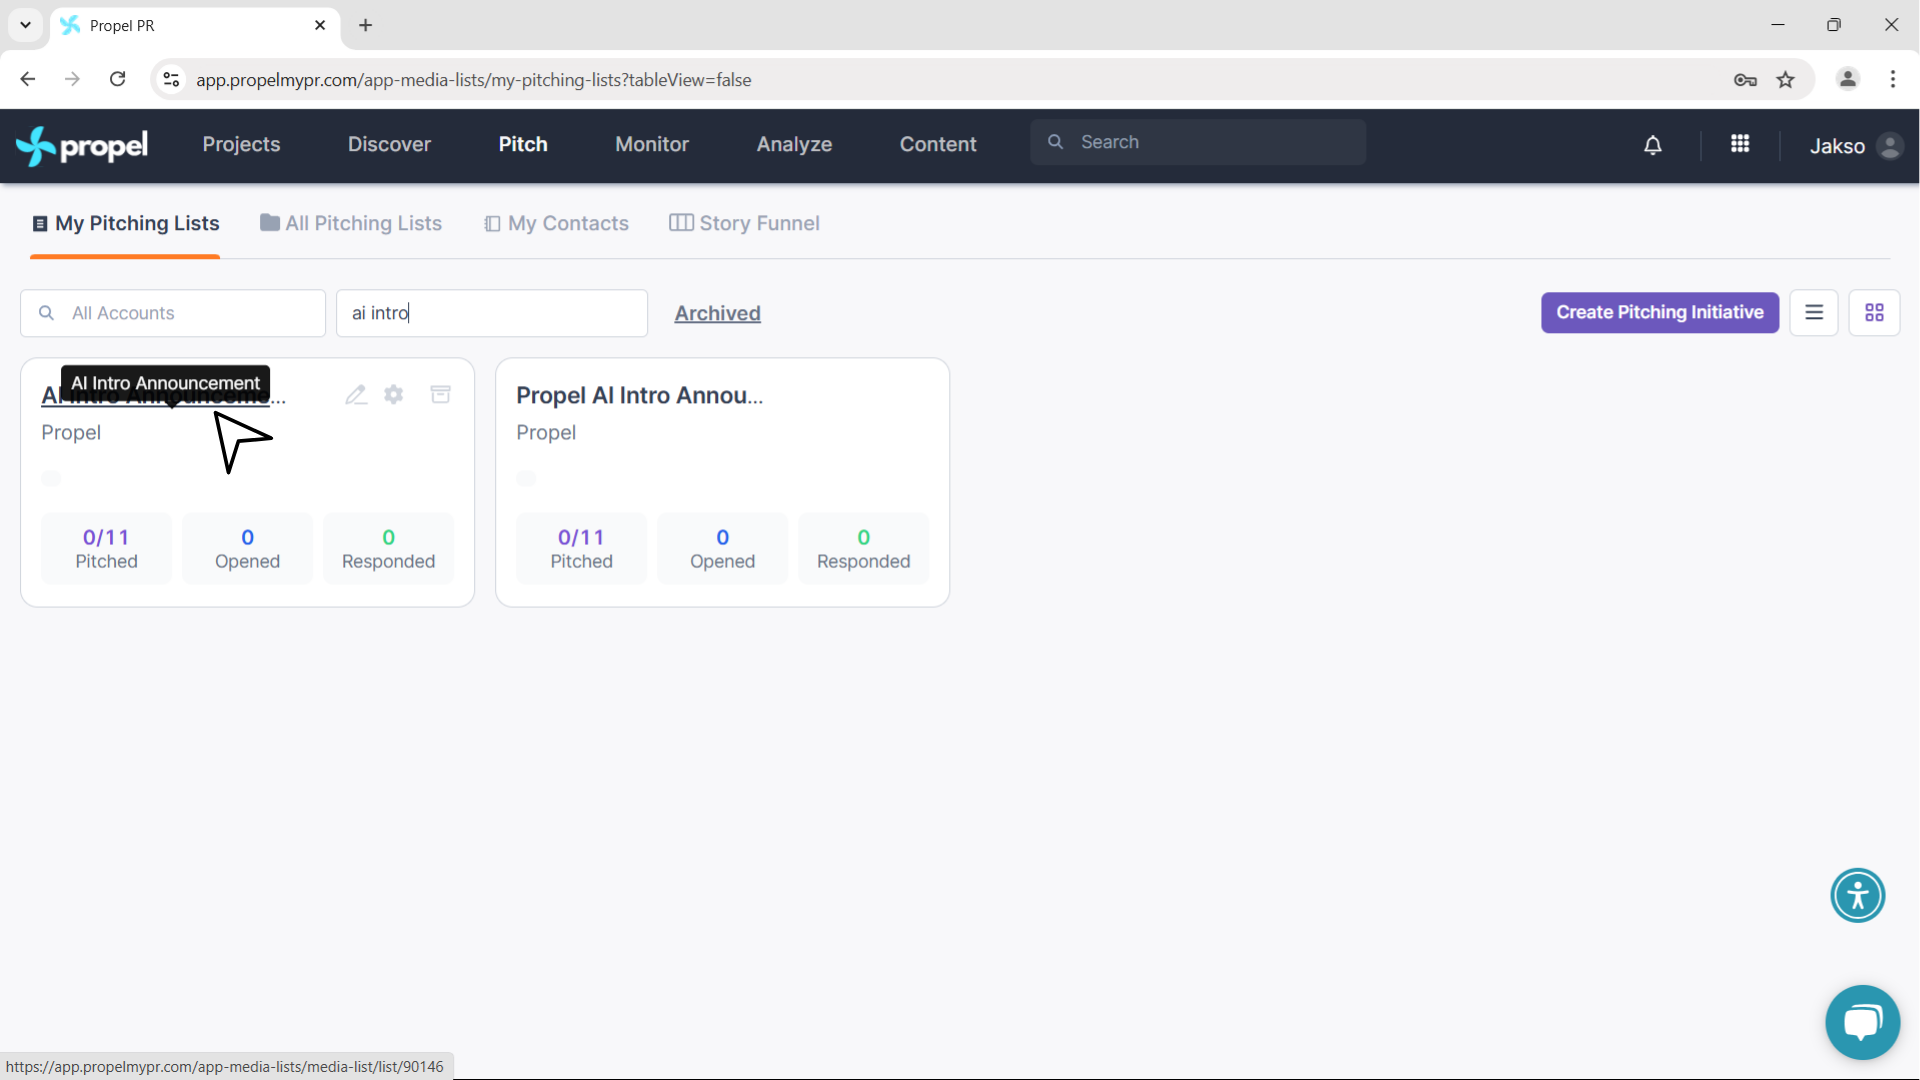1920x1080 pixels.
Task: Open the notifications bell
Action: tap(1653, 146)
